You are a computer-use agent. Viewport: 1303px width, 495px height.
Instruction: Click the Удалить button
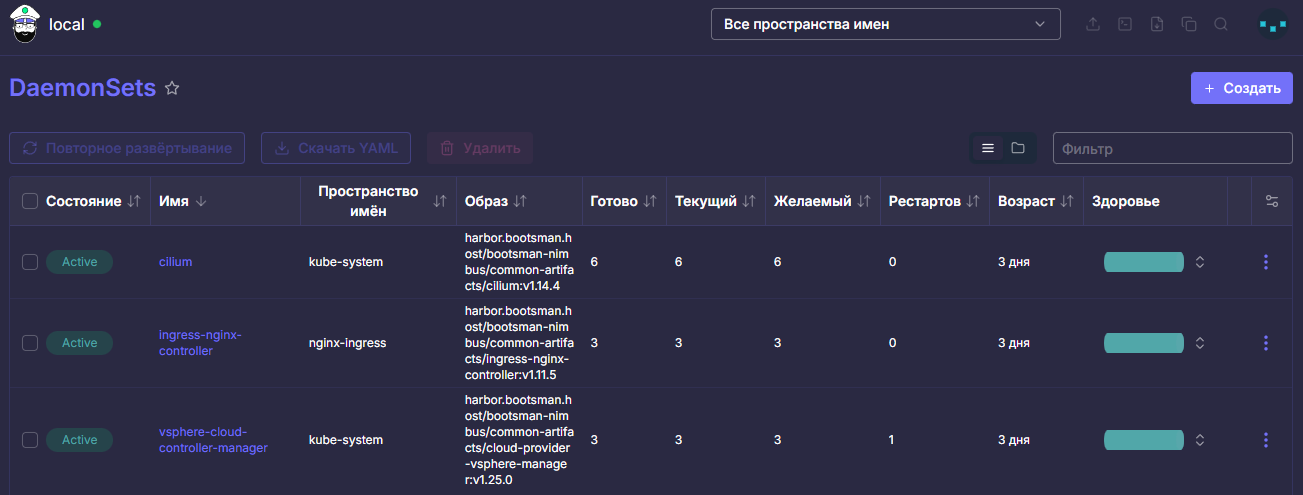pos(480,148)
